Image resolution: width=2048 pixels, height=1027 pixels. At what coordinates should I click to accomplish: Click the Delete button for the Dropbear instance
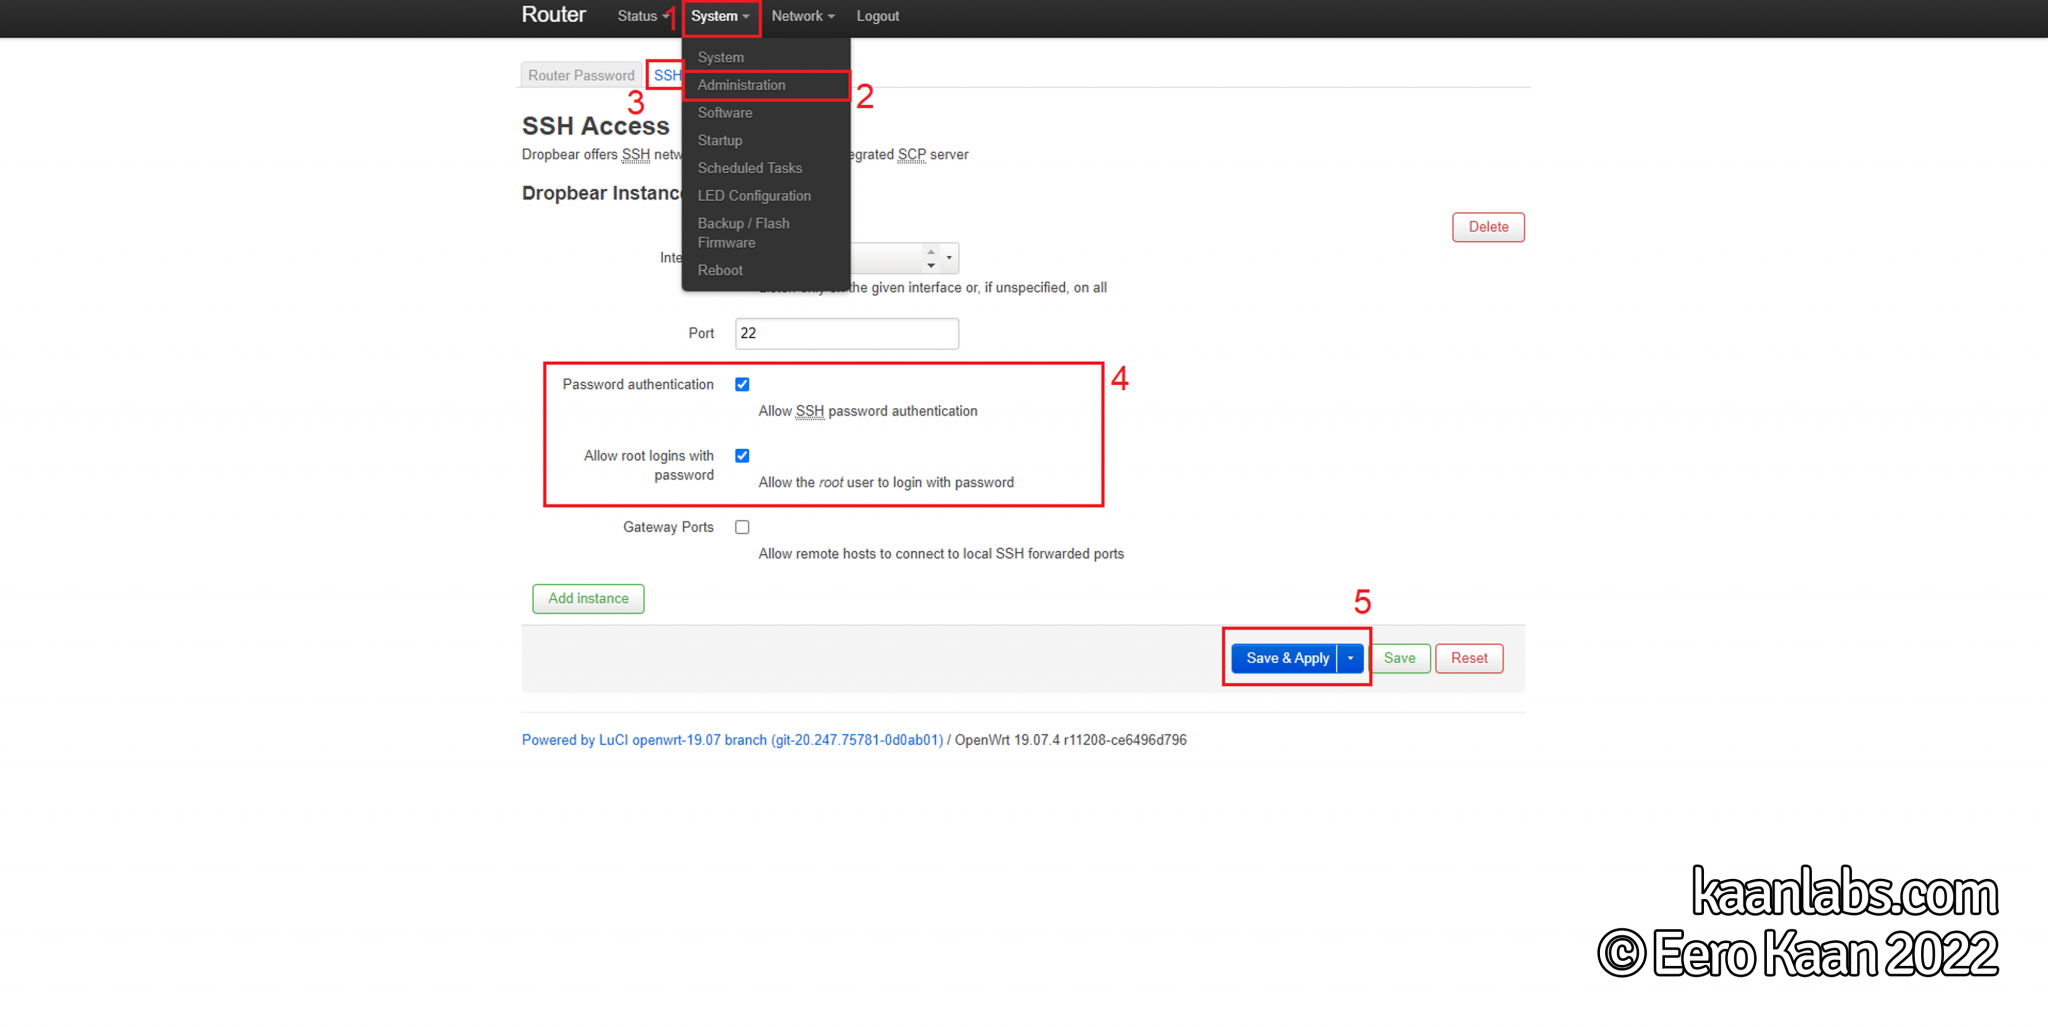(x=1488, y=227)
